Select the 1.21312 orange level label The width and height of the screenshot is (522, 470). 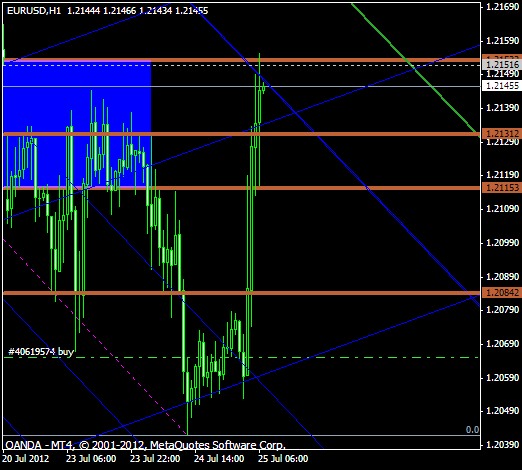(x=502, y=134)
